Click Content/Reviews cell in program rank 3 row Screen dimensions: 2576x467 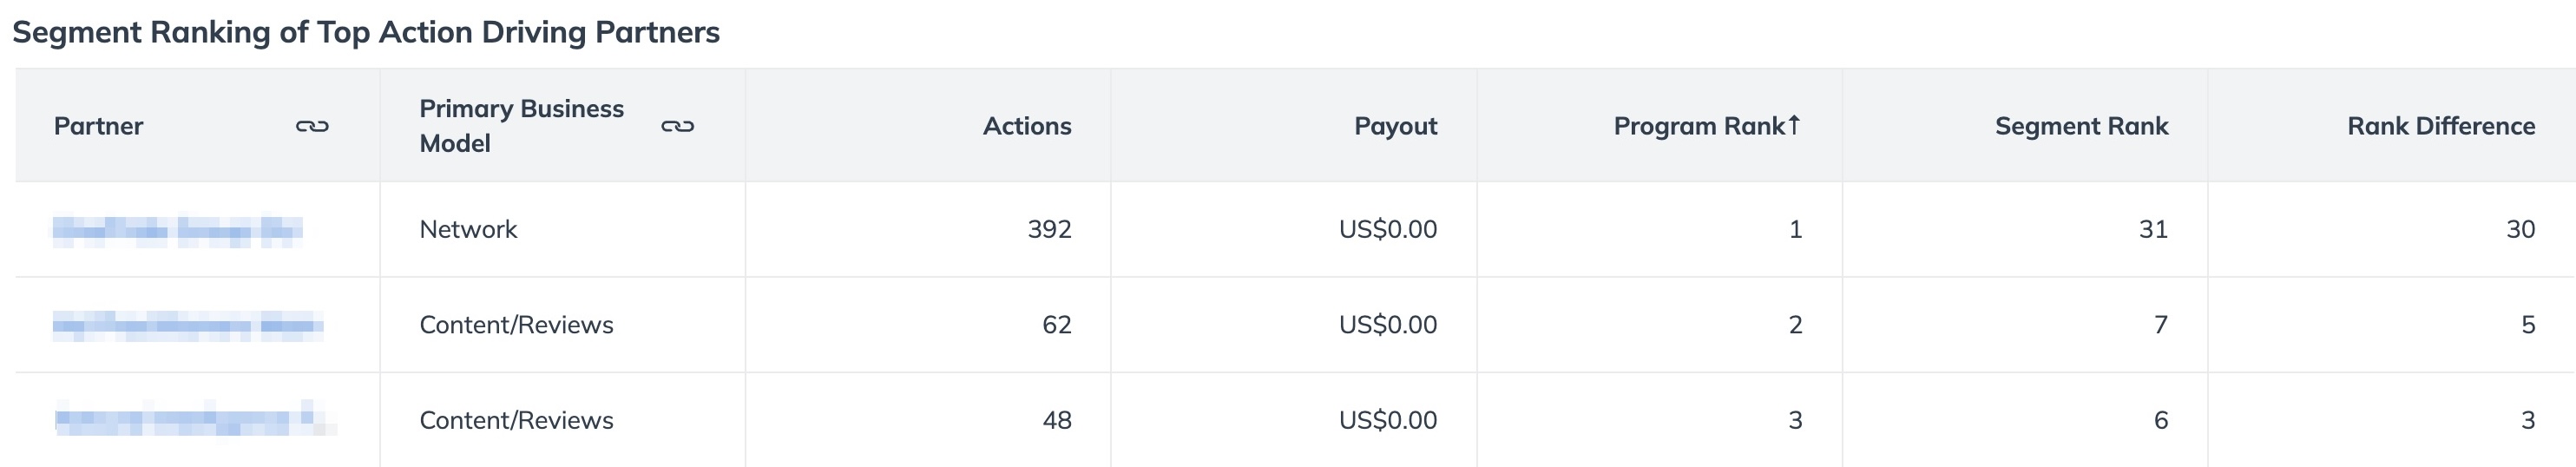(x=516, y=420)
